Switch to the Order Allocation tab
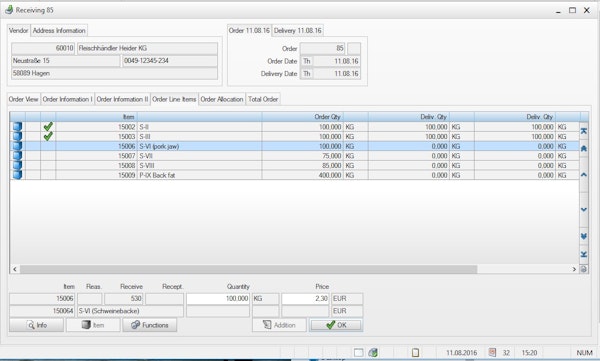Screen dimensions: 600x361 click(x=222, y=99)
